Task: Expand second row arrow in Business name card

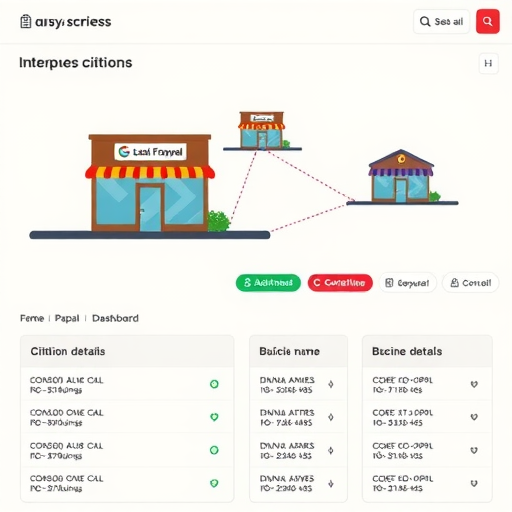Action: [x=331, y=417]
